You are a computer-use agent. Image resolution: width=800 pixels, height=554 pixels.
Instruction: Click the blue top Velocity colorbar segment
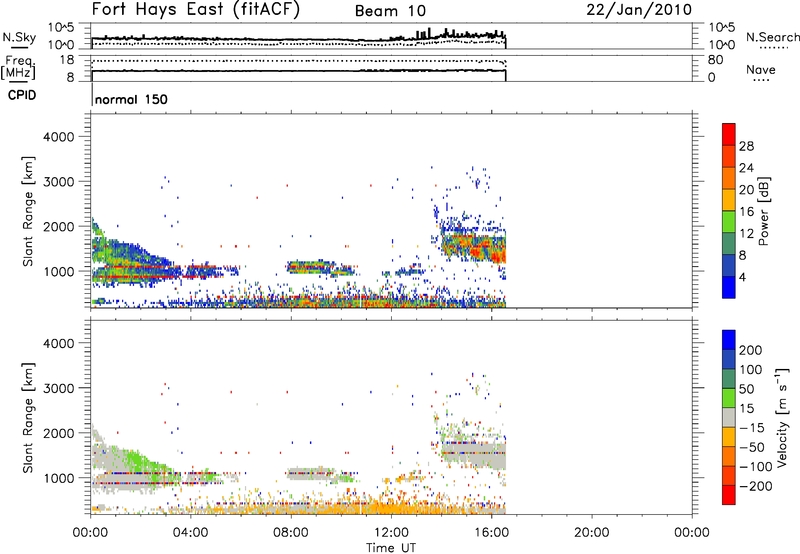pos(729,339)
